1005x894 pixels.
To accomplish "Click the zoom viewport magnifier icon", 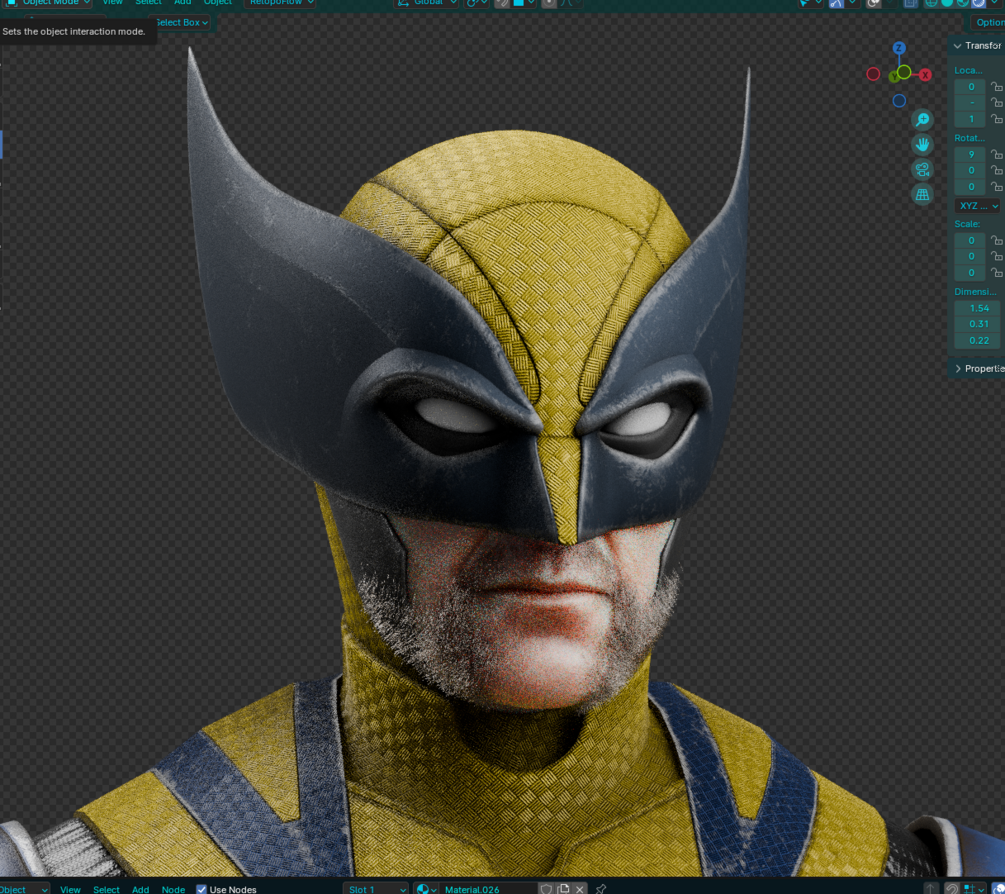I will [922, 119].
